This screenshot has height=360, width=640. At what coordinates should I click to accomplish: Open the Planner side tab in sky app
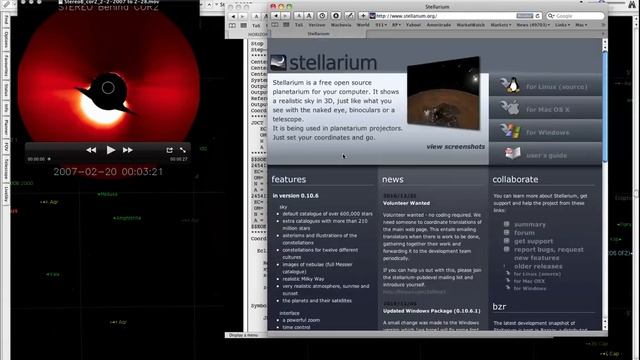(6, 126)
